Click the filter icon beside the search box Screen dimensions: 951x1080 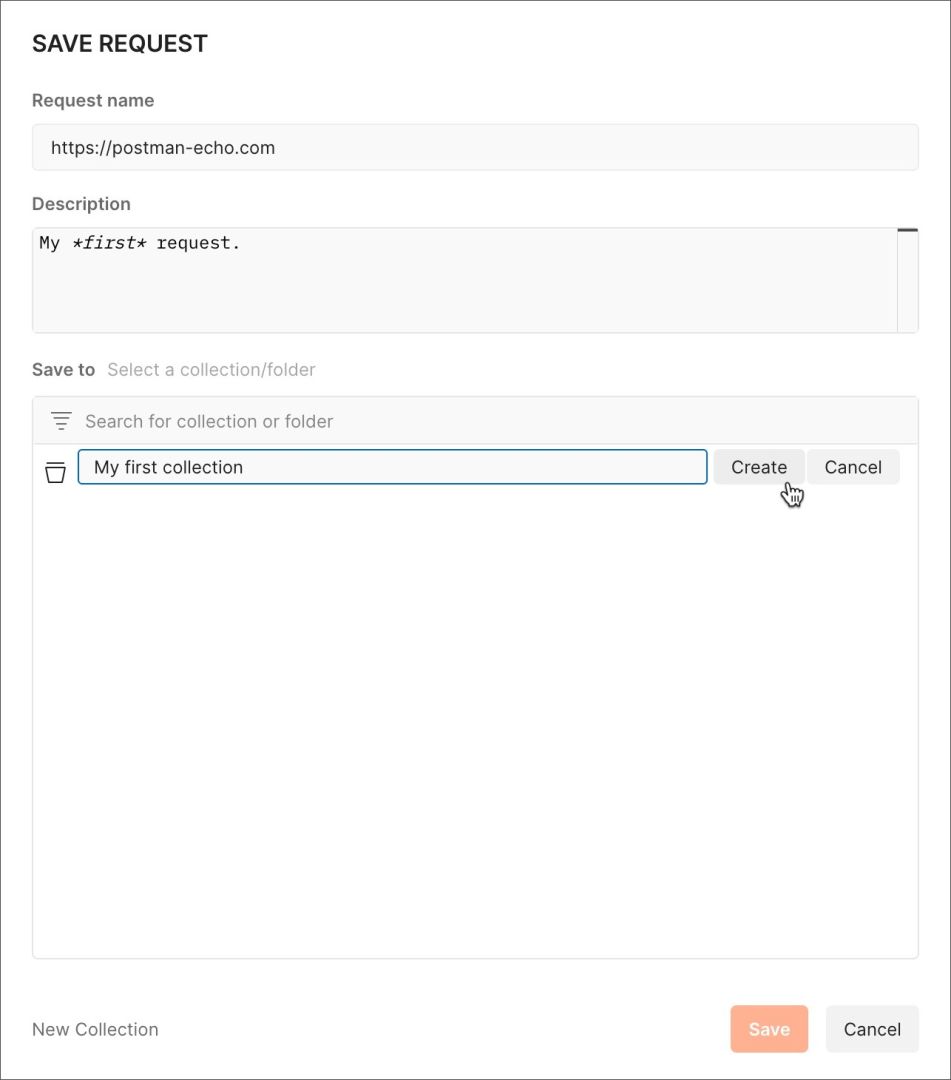(x=61, y=421)
